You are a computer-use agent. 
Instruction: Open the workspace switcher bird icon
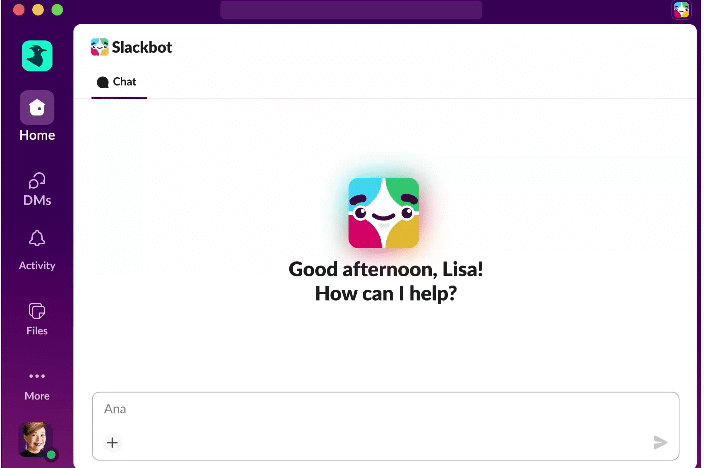click(37, 56)
